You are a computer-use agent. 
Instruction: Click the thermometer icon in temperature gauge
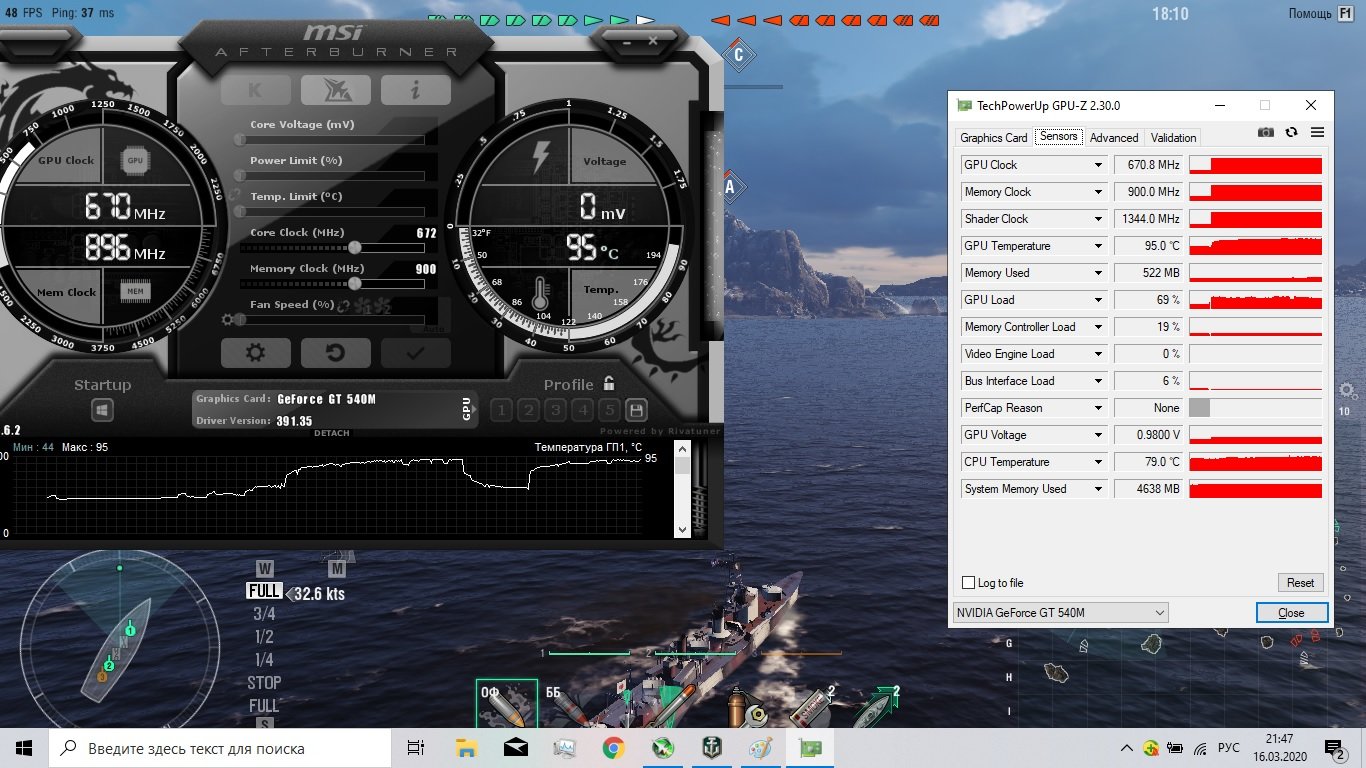540,292
